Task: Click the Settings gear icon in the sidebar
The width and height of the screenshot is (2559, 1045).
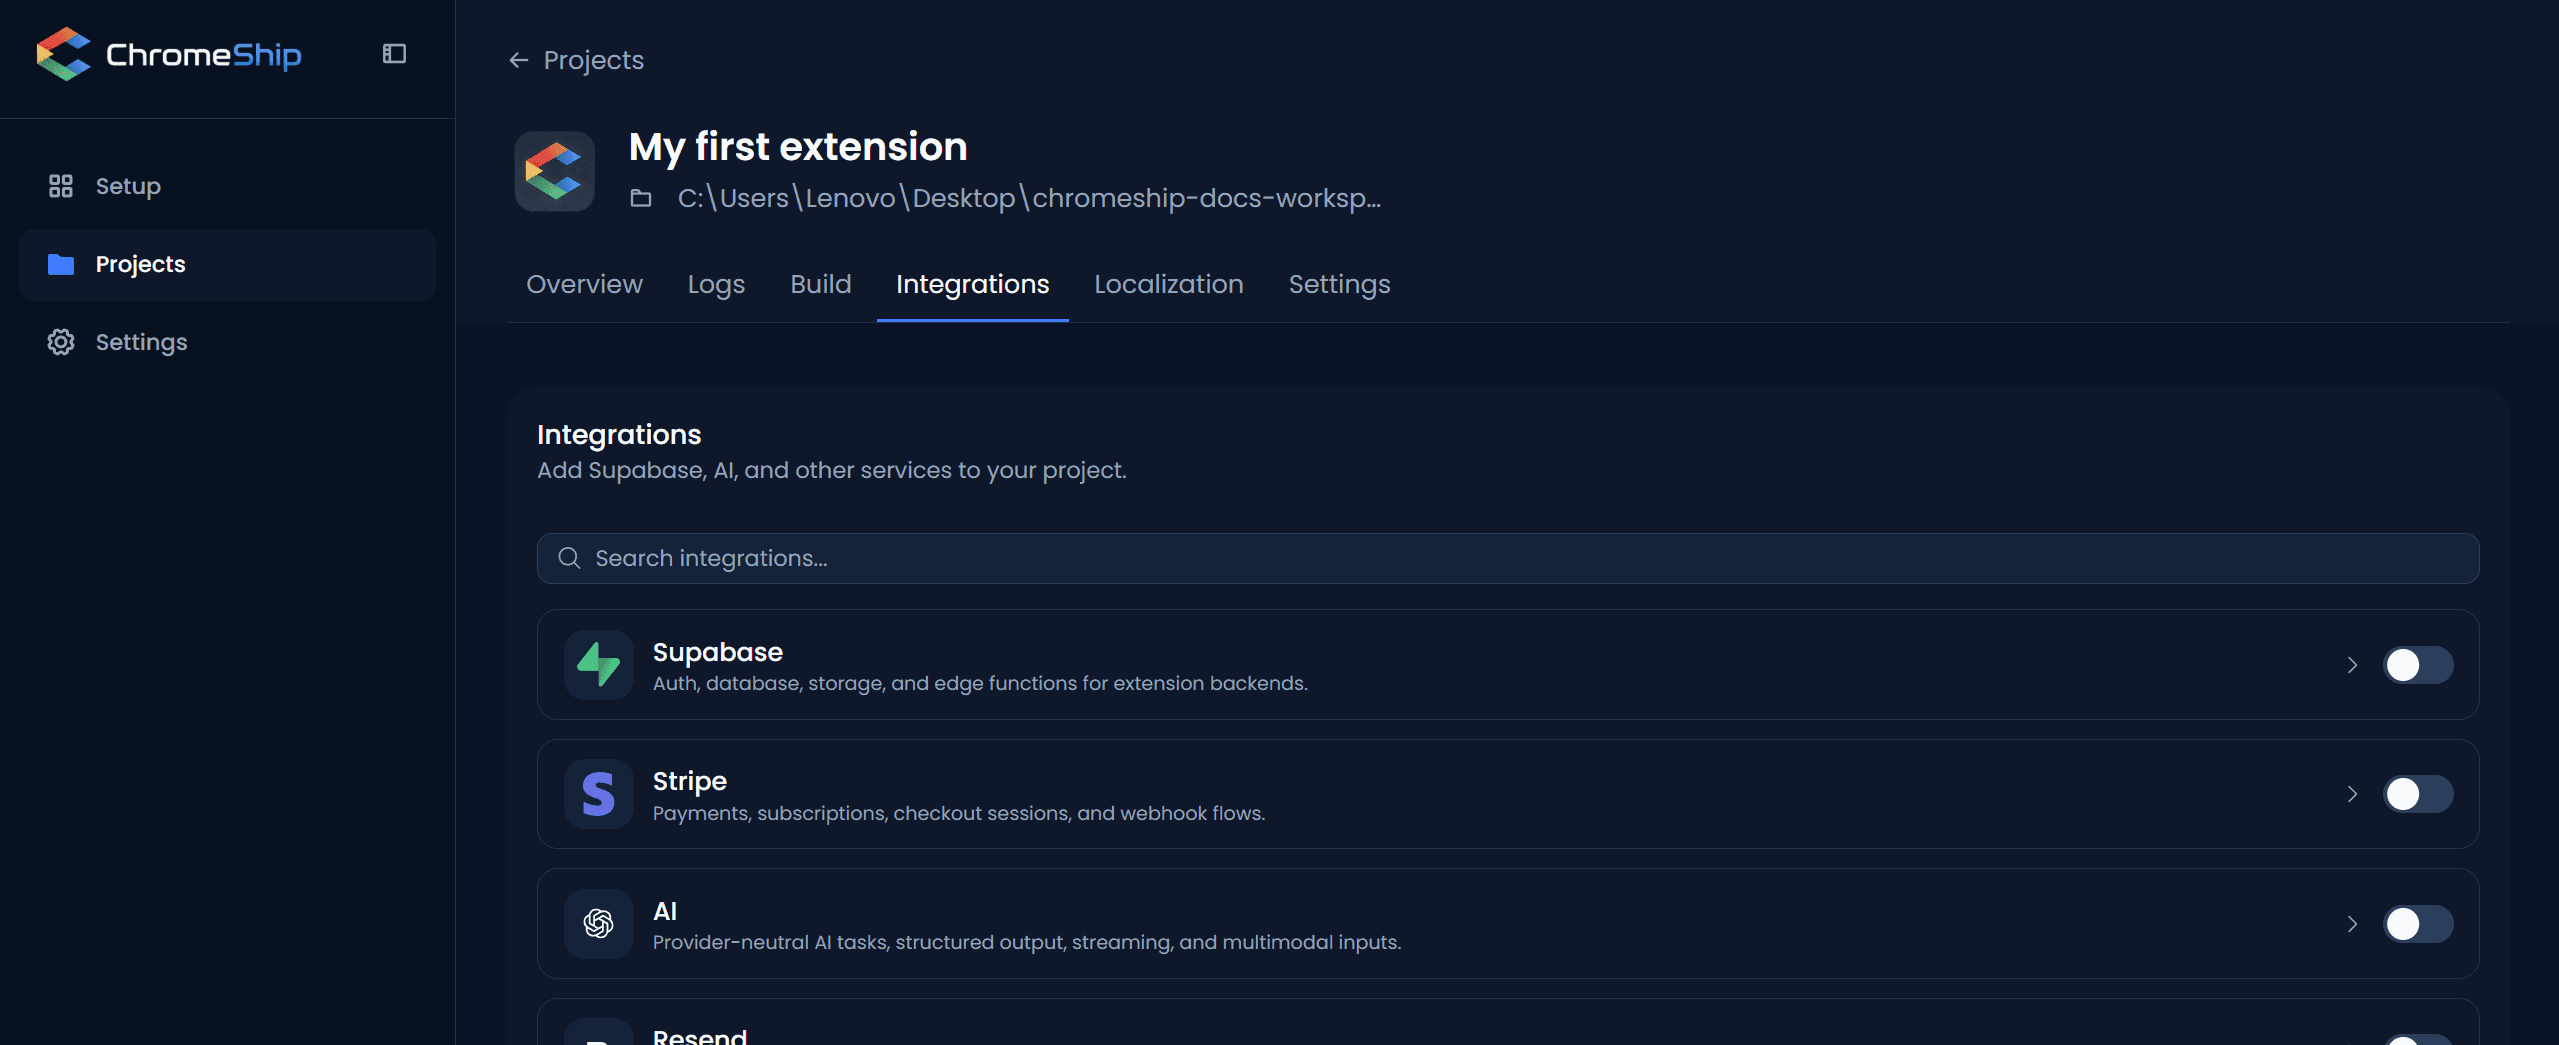Action: [x=61, y=342]
